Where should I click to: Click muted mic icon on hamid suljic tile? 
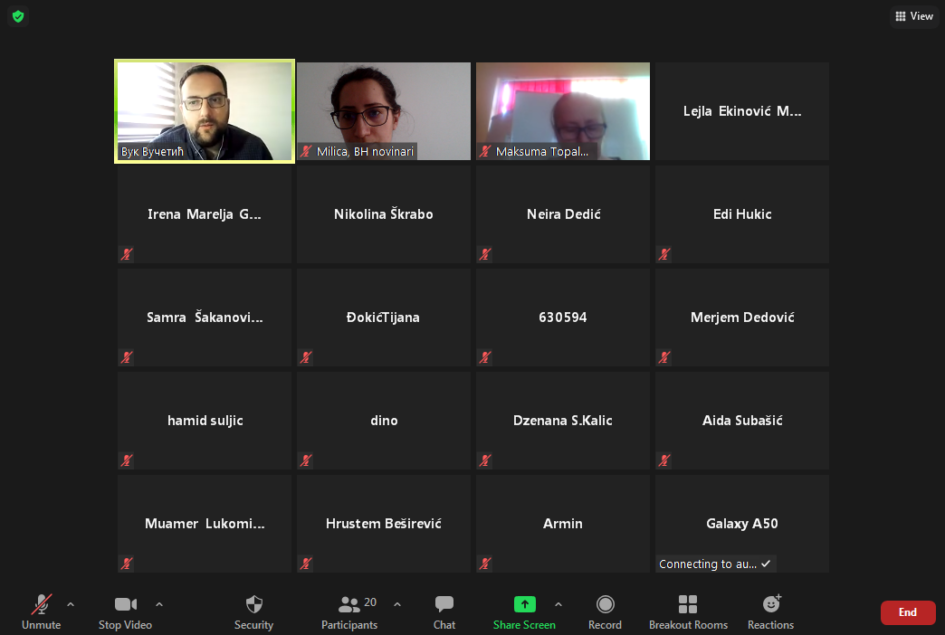(x=127, y=460)
